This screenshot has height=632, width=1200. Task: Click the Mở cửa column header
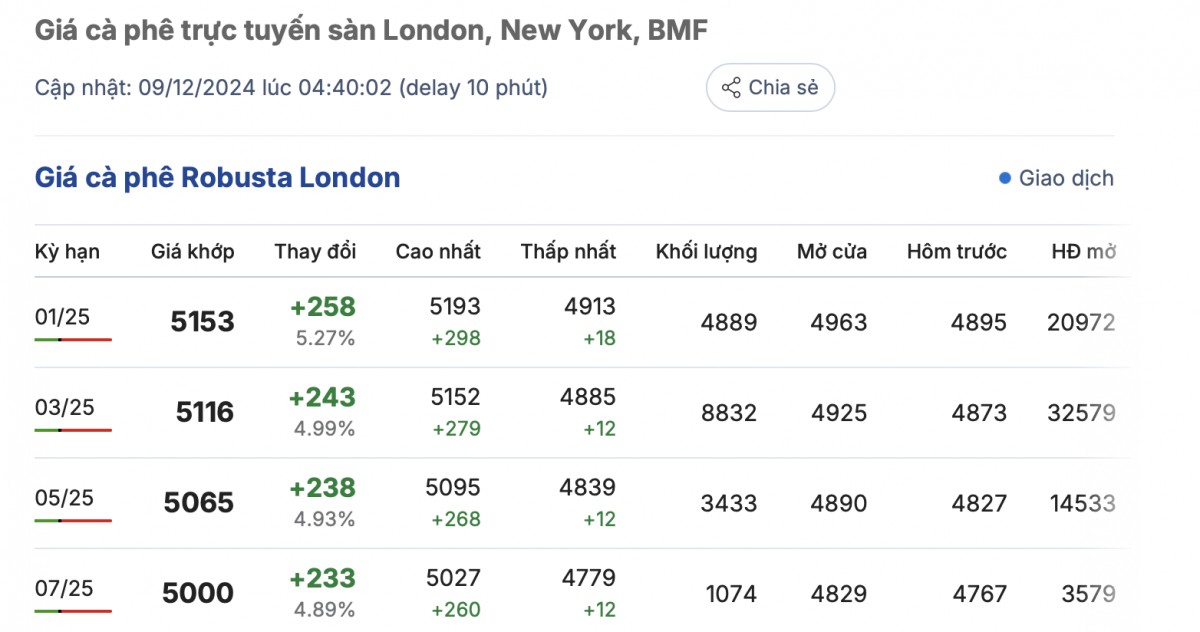832,251
